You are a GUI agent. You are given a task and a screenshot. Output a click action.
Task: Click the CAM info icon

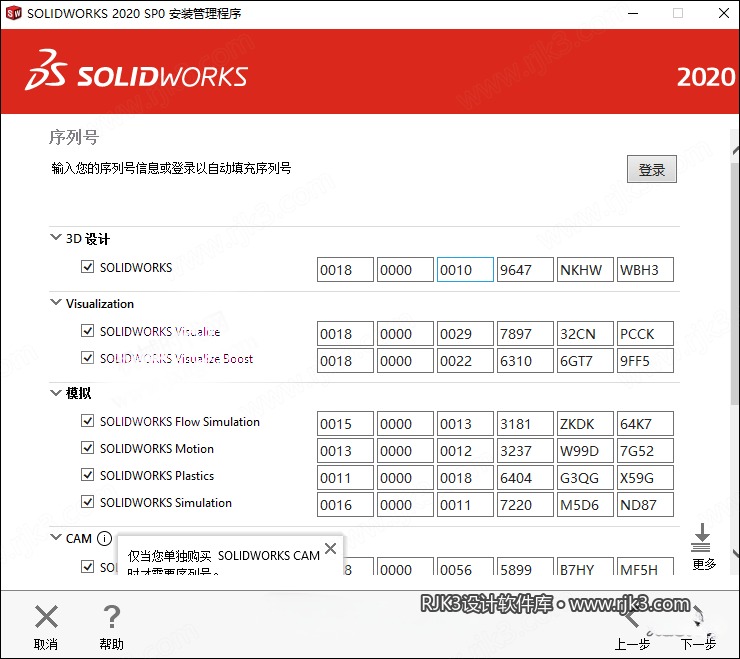coord(104,538)
